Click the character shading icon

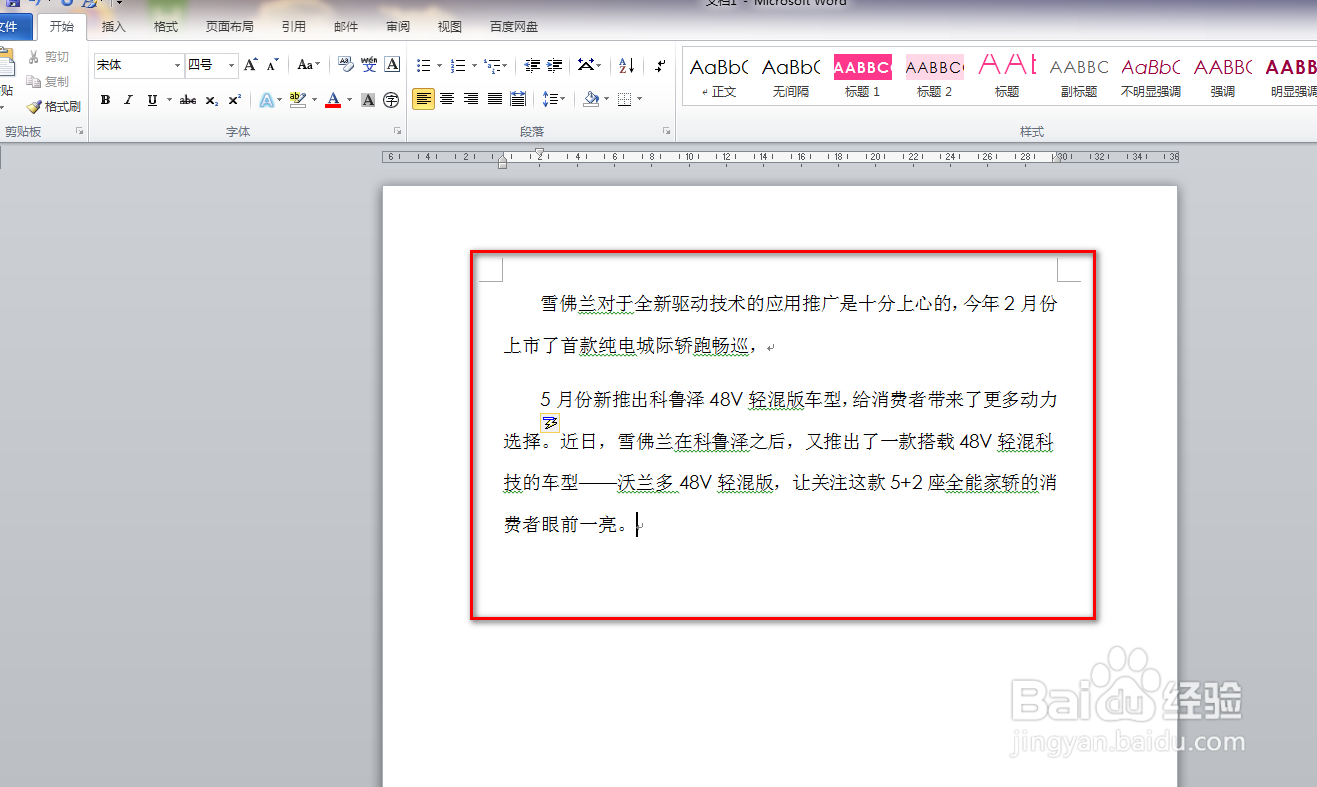click(368, 100)
